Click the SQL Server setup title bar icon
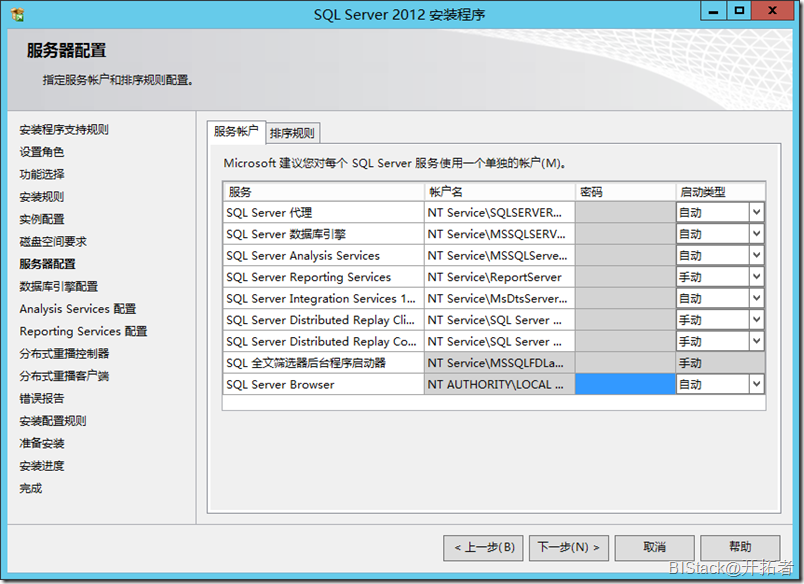804x584 pixels. click(17, 14)
